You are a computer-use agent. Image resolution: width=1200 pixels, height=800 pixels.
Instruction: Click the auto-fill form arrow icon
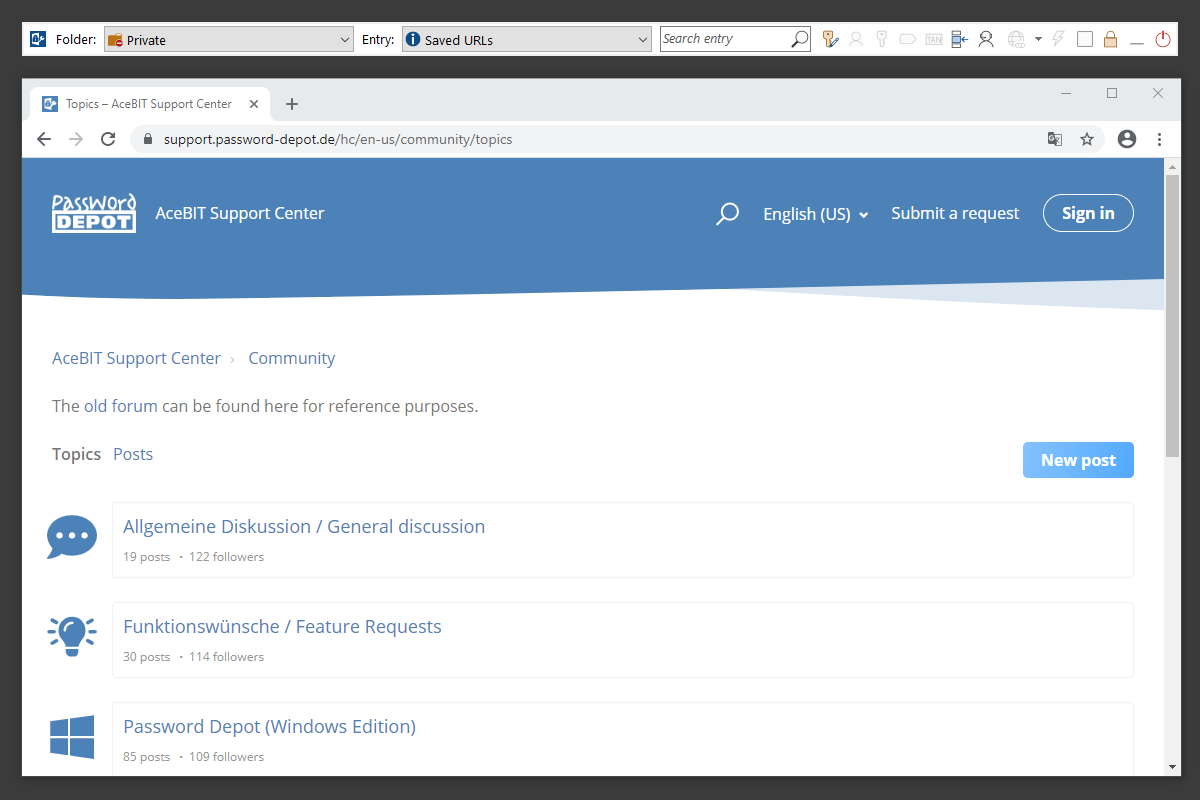(959, 39)
